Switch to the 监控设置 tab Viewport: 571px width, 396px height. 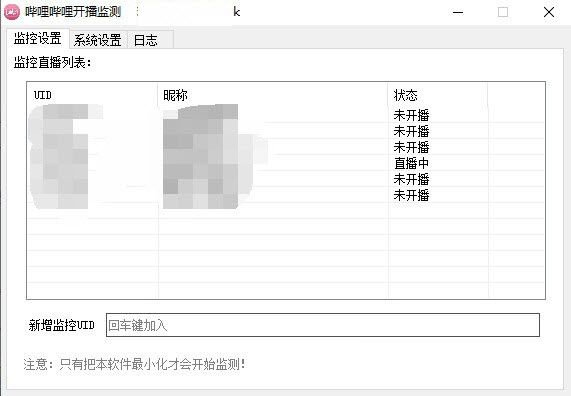(x=38, y=39)
